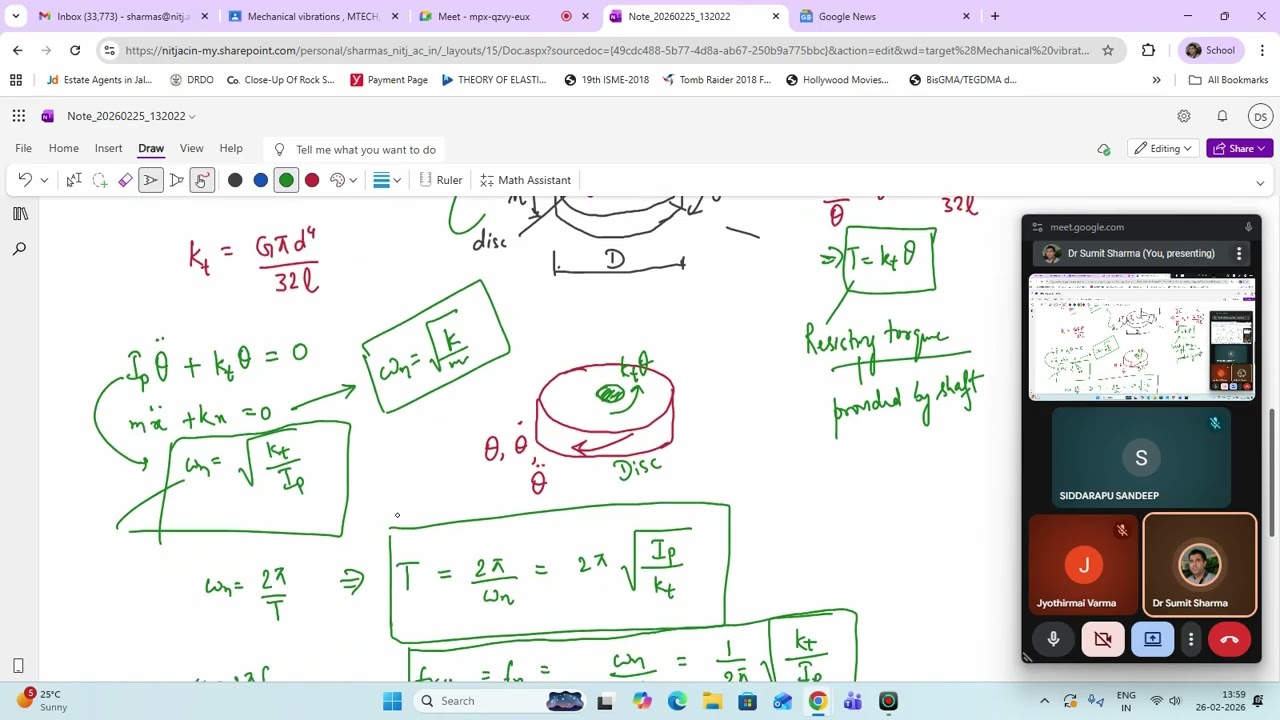Open the Microsoft 365 app launcher
This screenshot has width=1280, height=720.
pyautogui.click(x=19, y=116)
